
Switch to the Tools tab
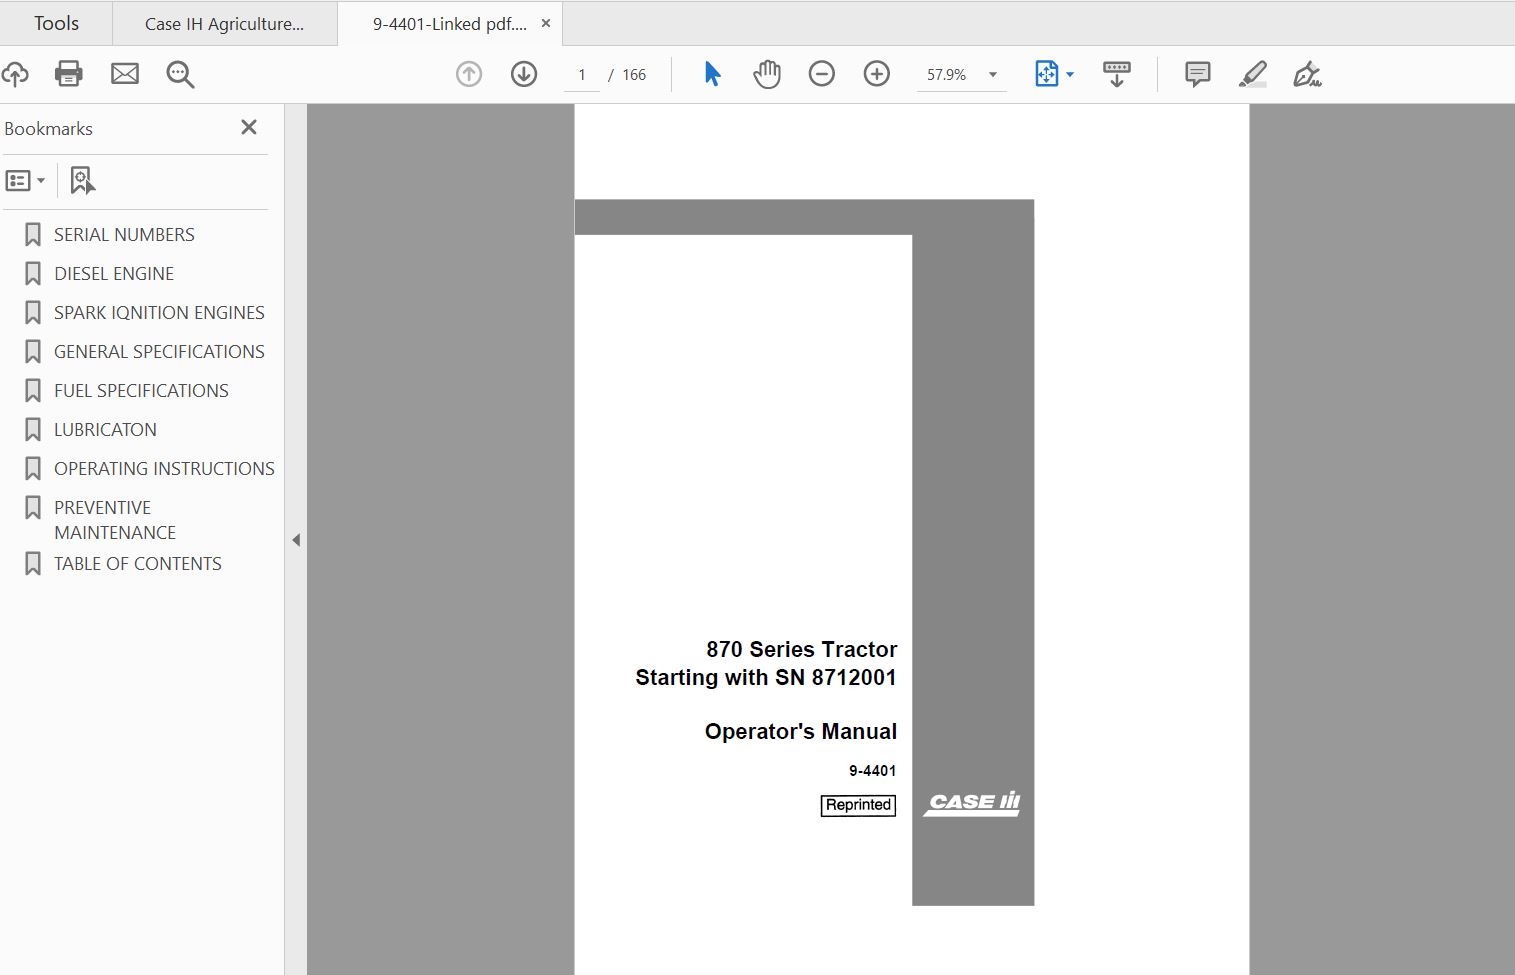point(56,23)
